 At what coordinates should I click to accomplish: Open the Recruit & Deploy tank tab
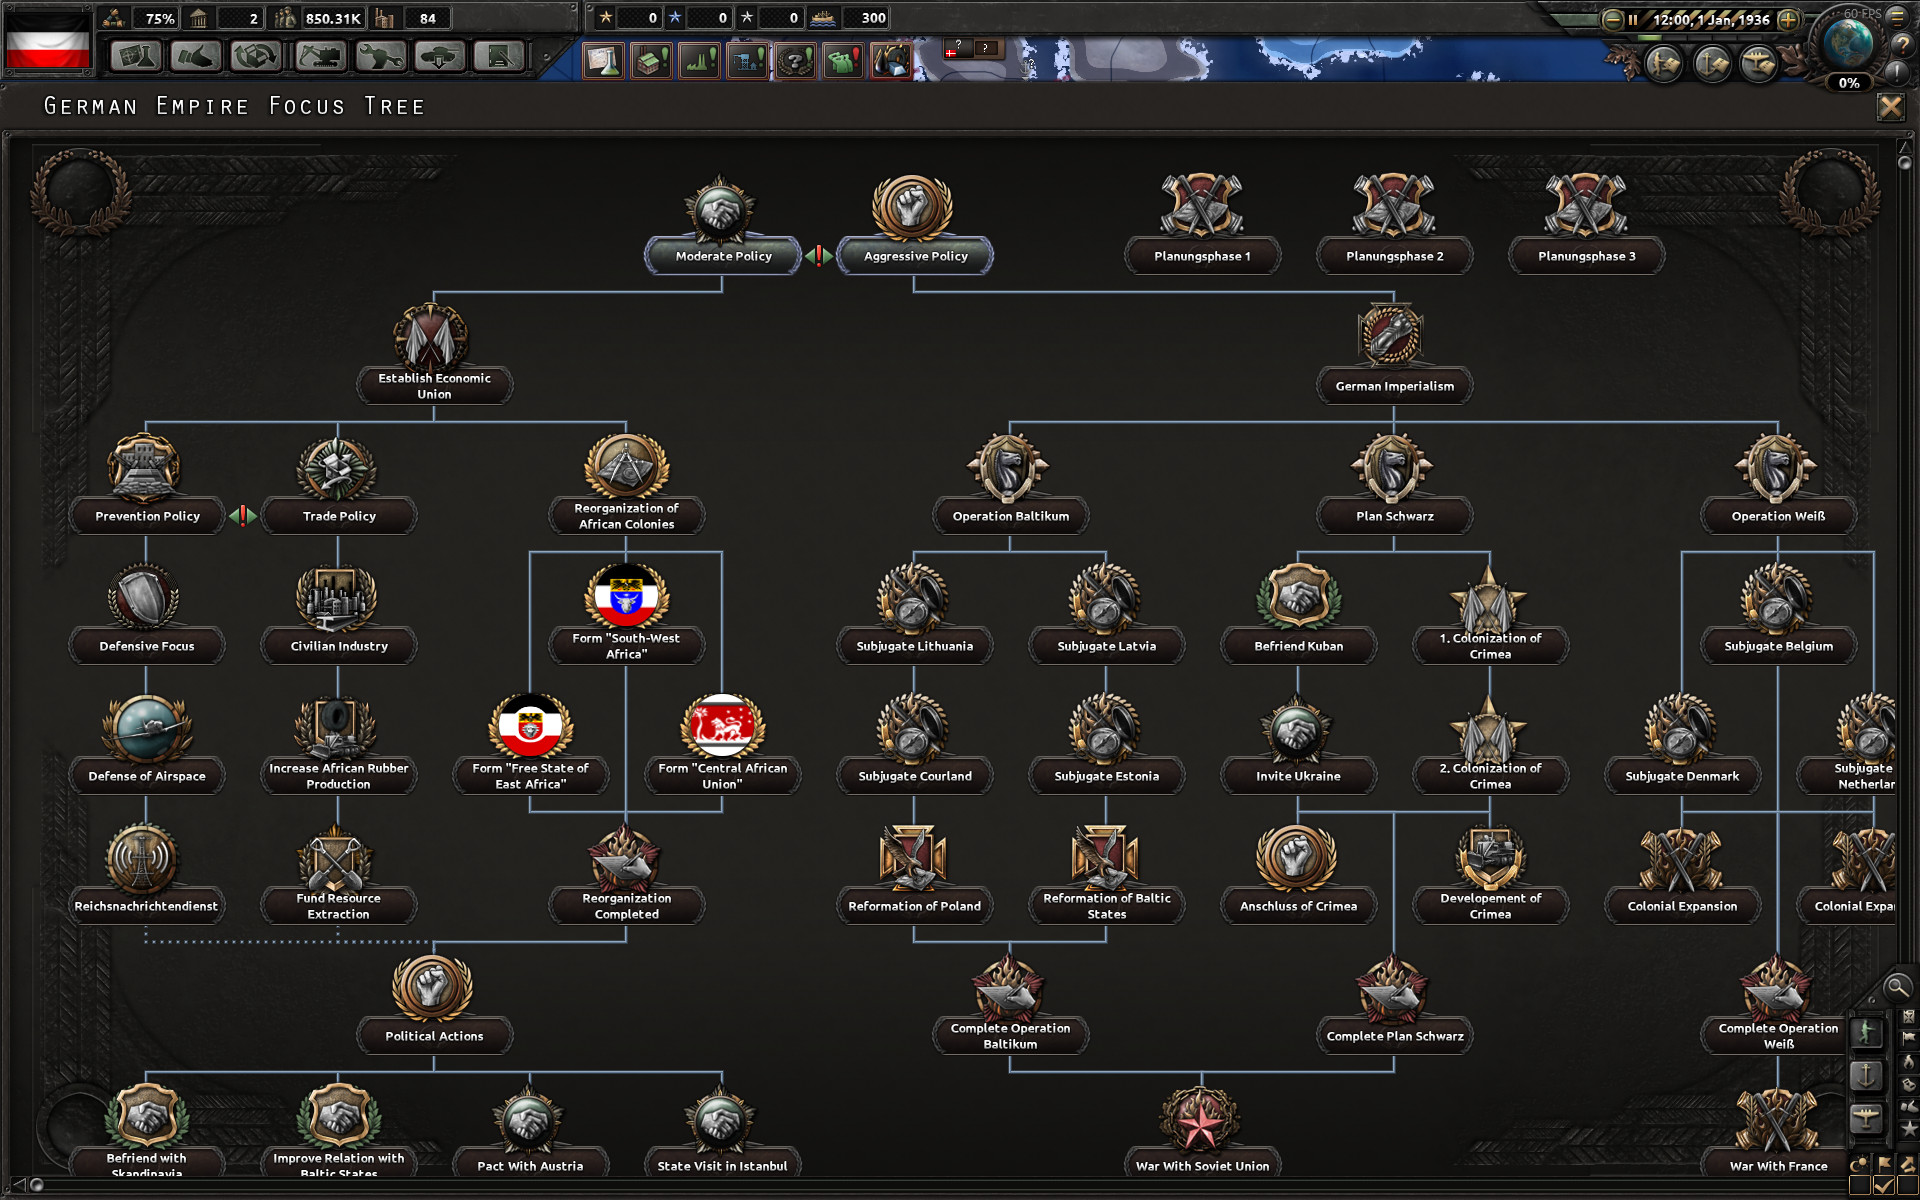(x=440, y=56)
